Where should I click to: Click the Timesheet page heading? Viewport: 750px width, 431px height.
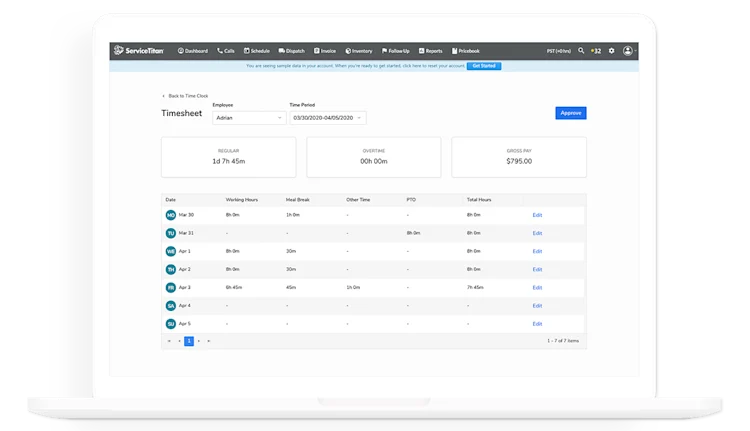182,113
